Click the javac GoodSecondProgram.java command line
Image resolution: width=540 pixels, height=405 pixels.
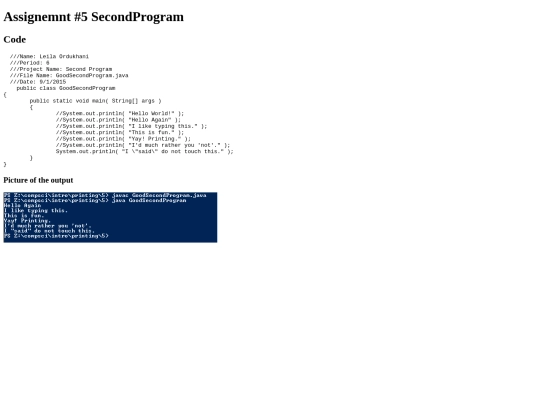pos(105,195)
